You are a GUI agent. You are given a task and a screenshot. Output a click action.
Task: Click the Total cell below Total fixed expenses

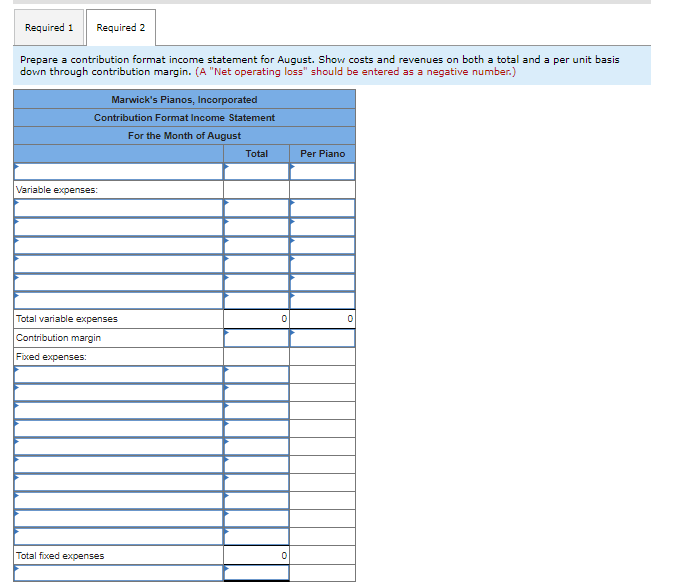pos(257,573)
